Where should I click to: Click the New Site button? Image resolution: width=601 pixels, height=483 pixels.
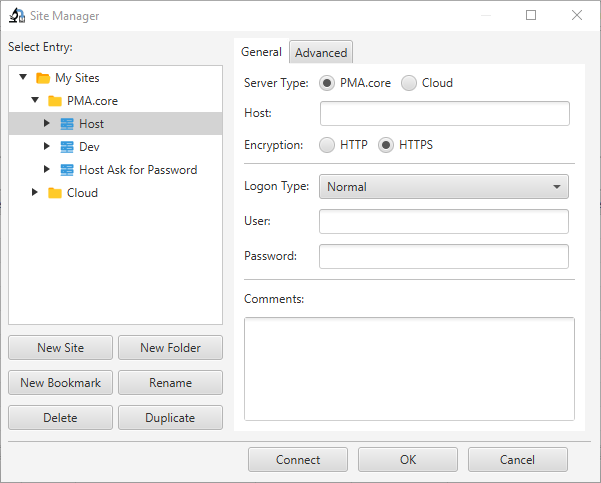[60, 348]
